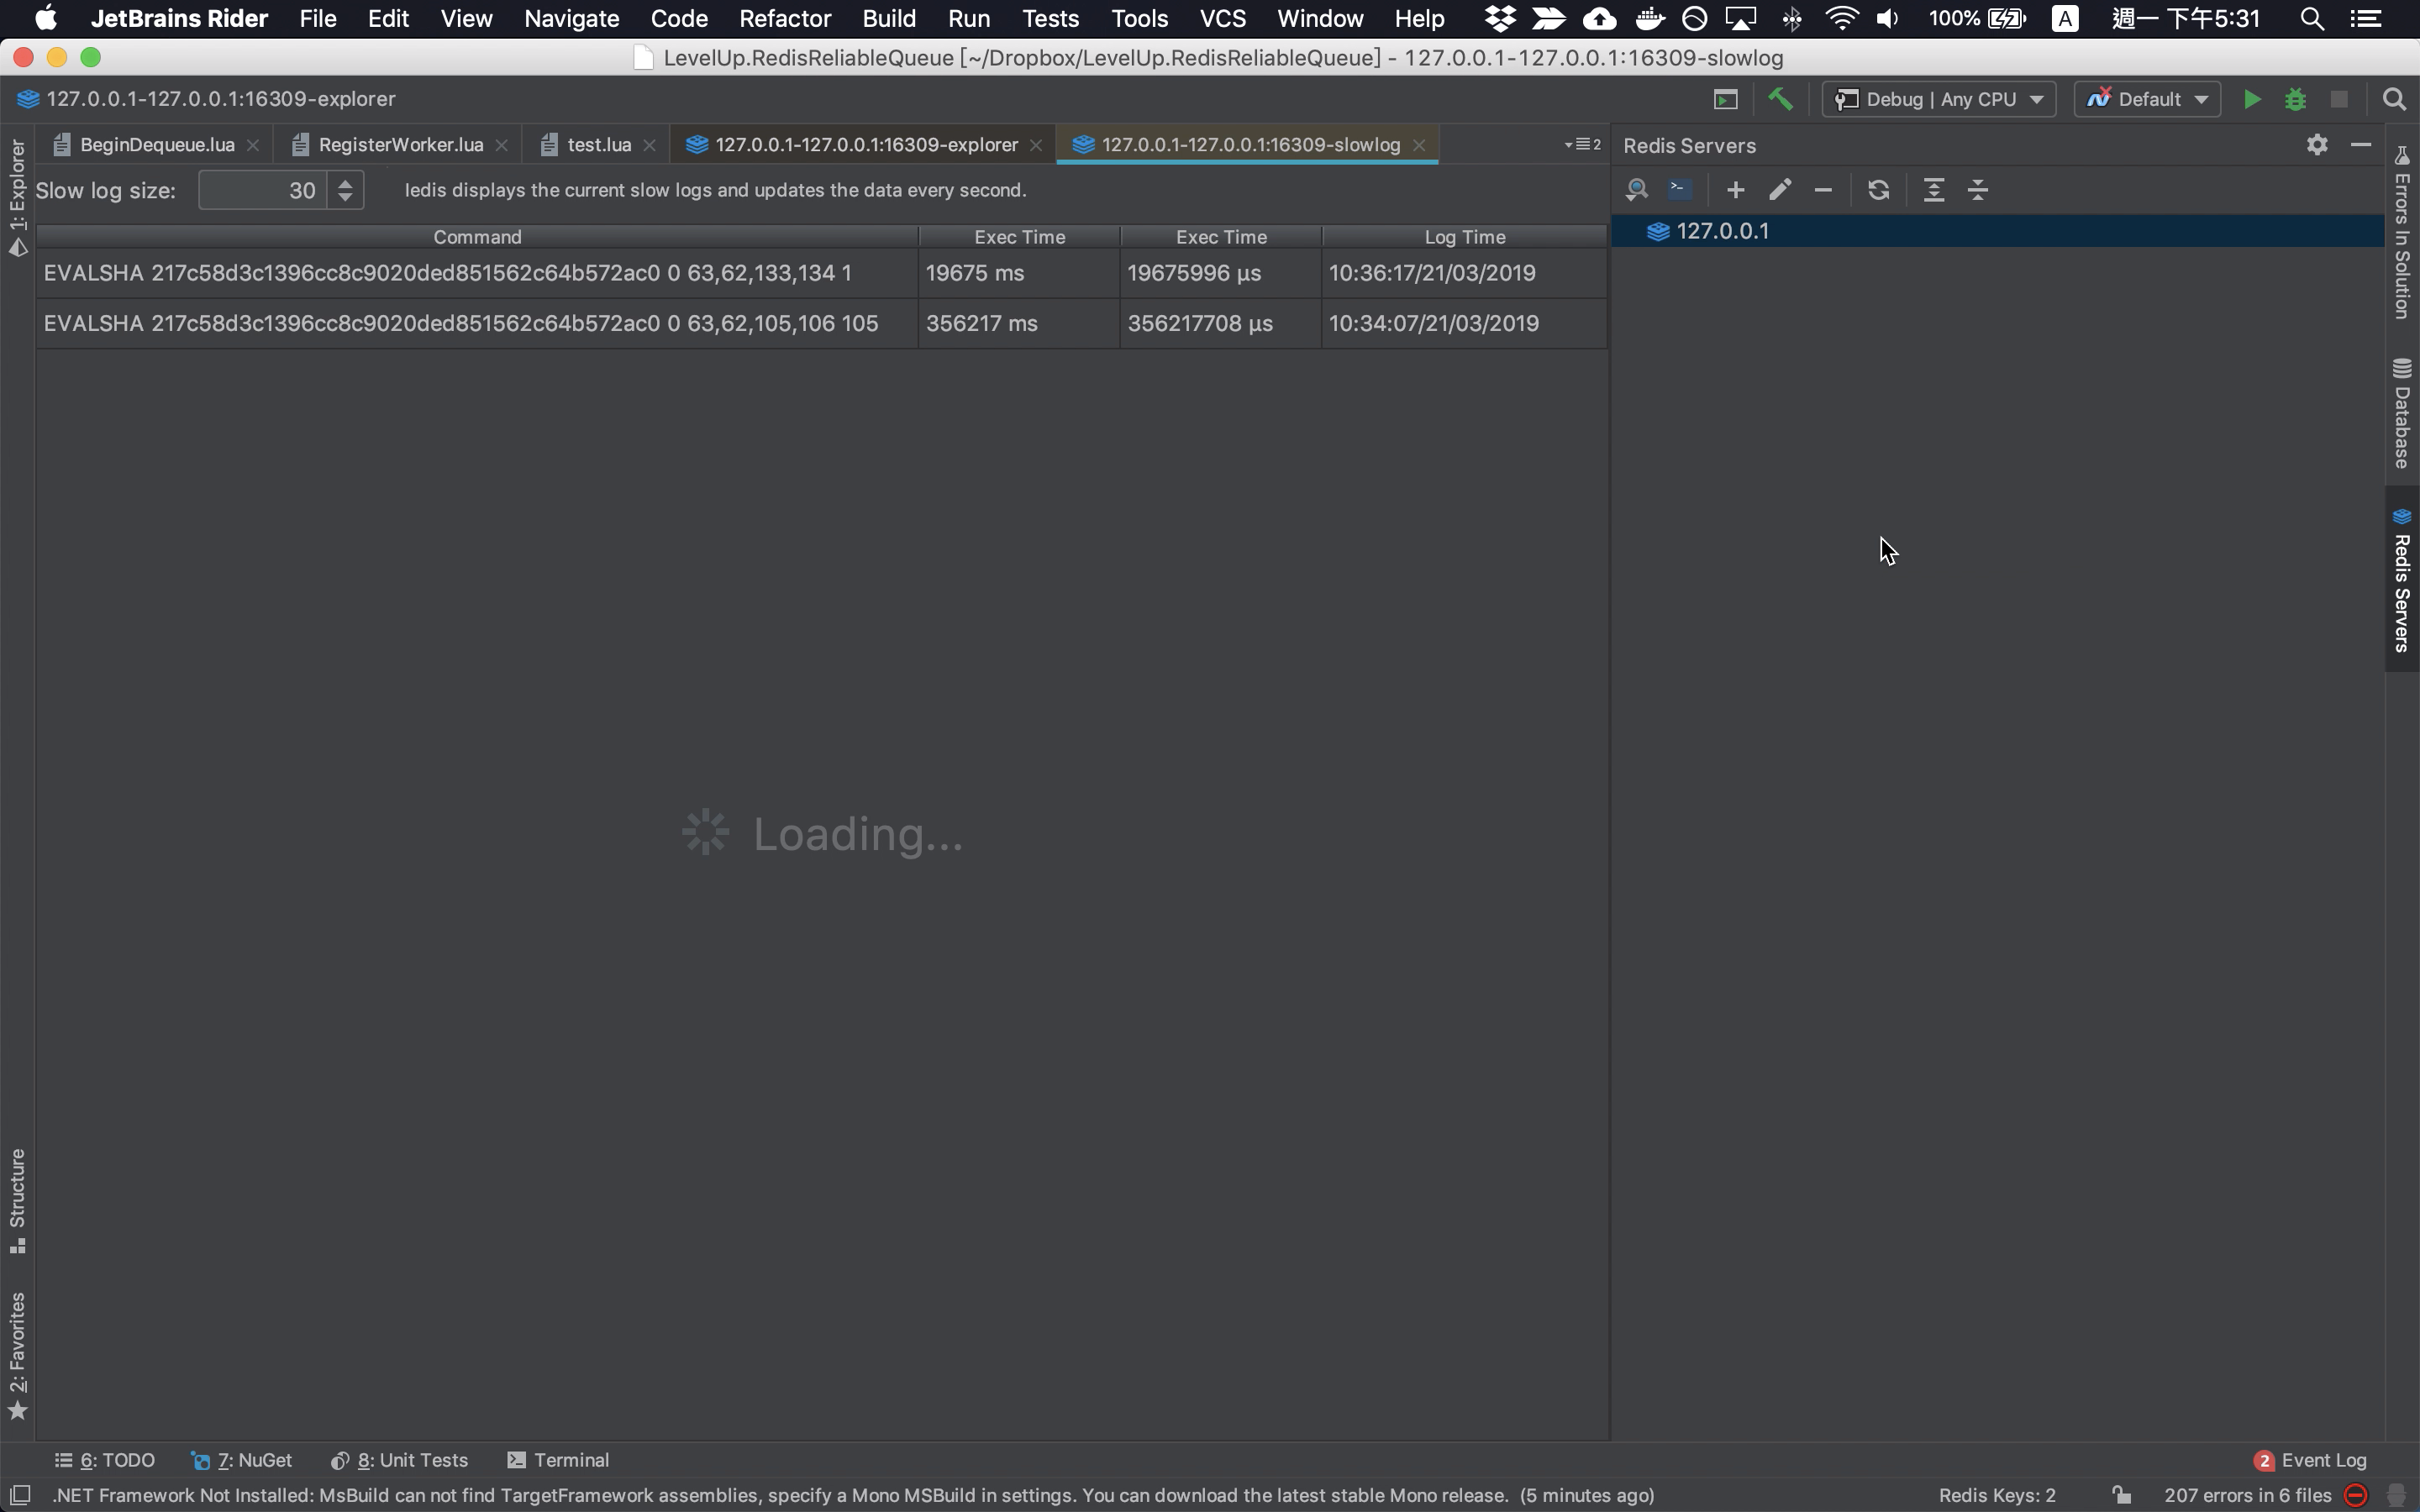Open the NuGet tool window

tap(242, 1460)
